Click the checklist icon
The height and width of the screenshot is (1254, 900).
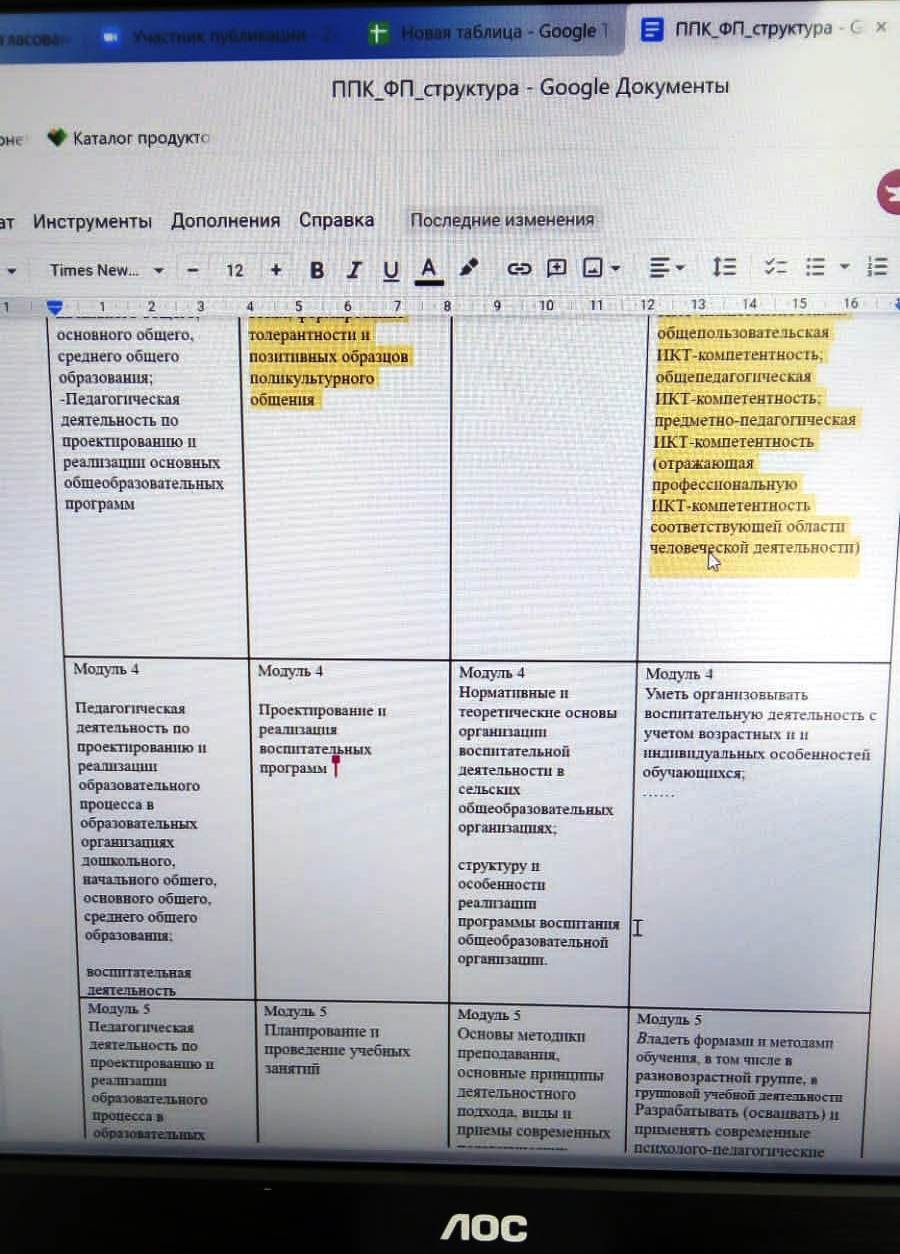click(775, 267)
